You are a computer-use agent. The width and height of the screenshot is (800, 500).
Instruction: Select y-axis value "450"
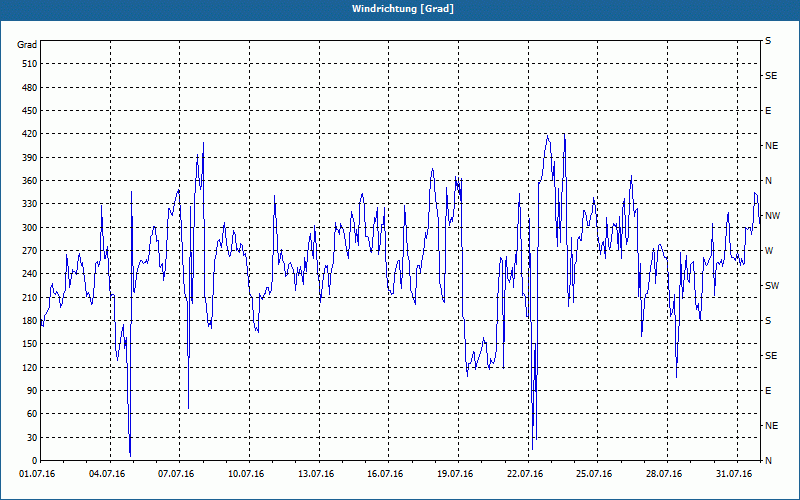30,111
